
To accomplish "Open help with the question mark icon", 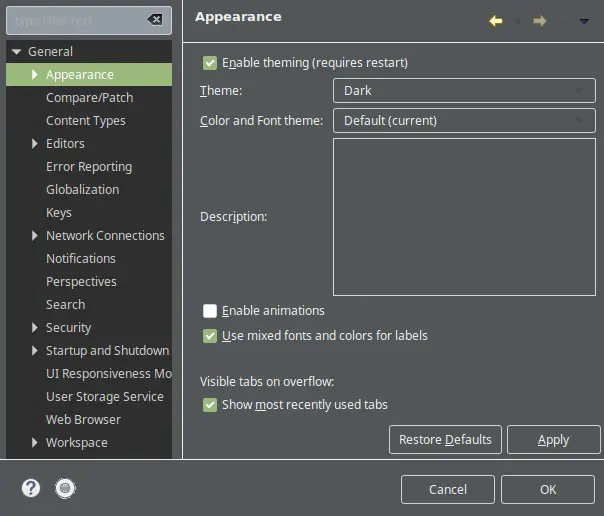I will (31, 488).
